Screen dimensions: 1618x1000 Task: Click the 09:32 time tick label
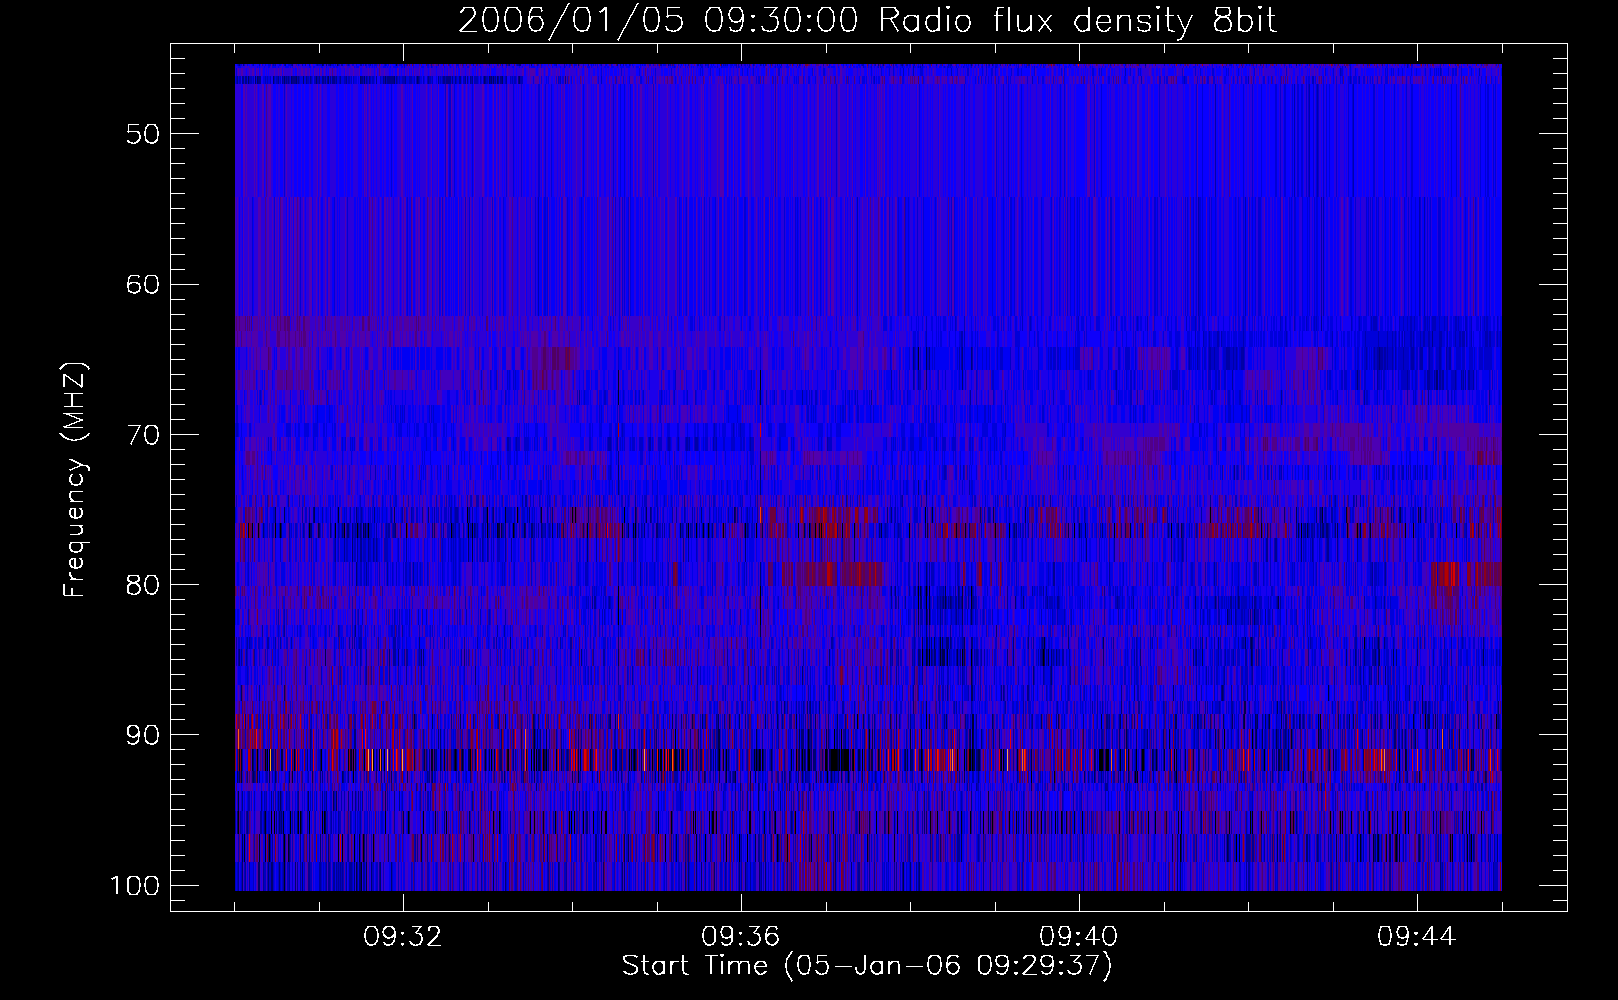[x=403, y=937]
